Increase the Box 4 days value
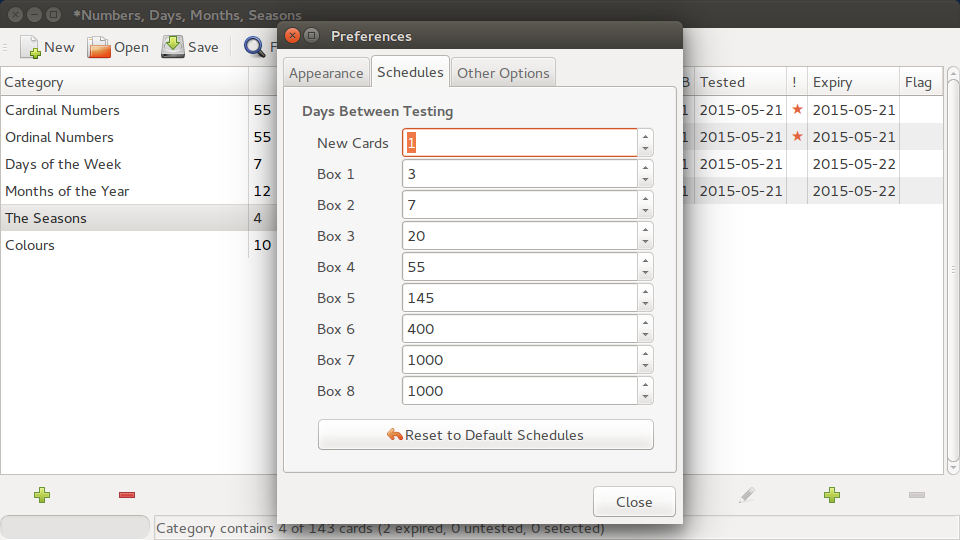This screenshot has width=960, height=540. tap(646, 260)
